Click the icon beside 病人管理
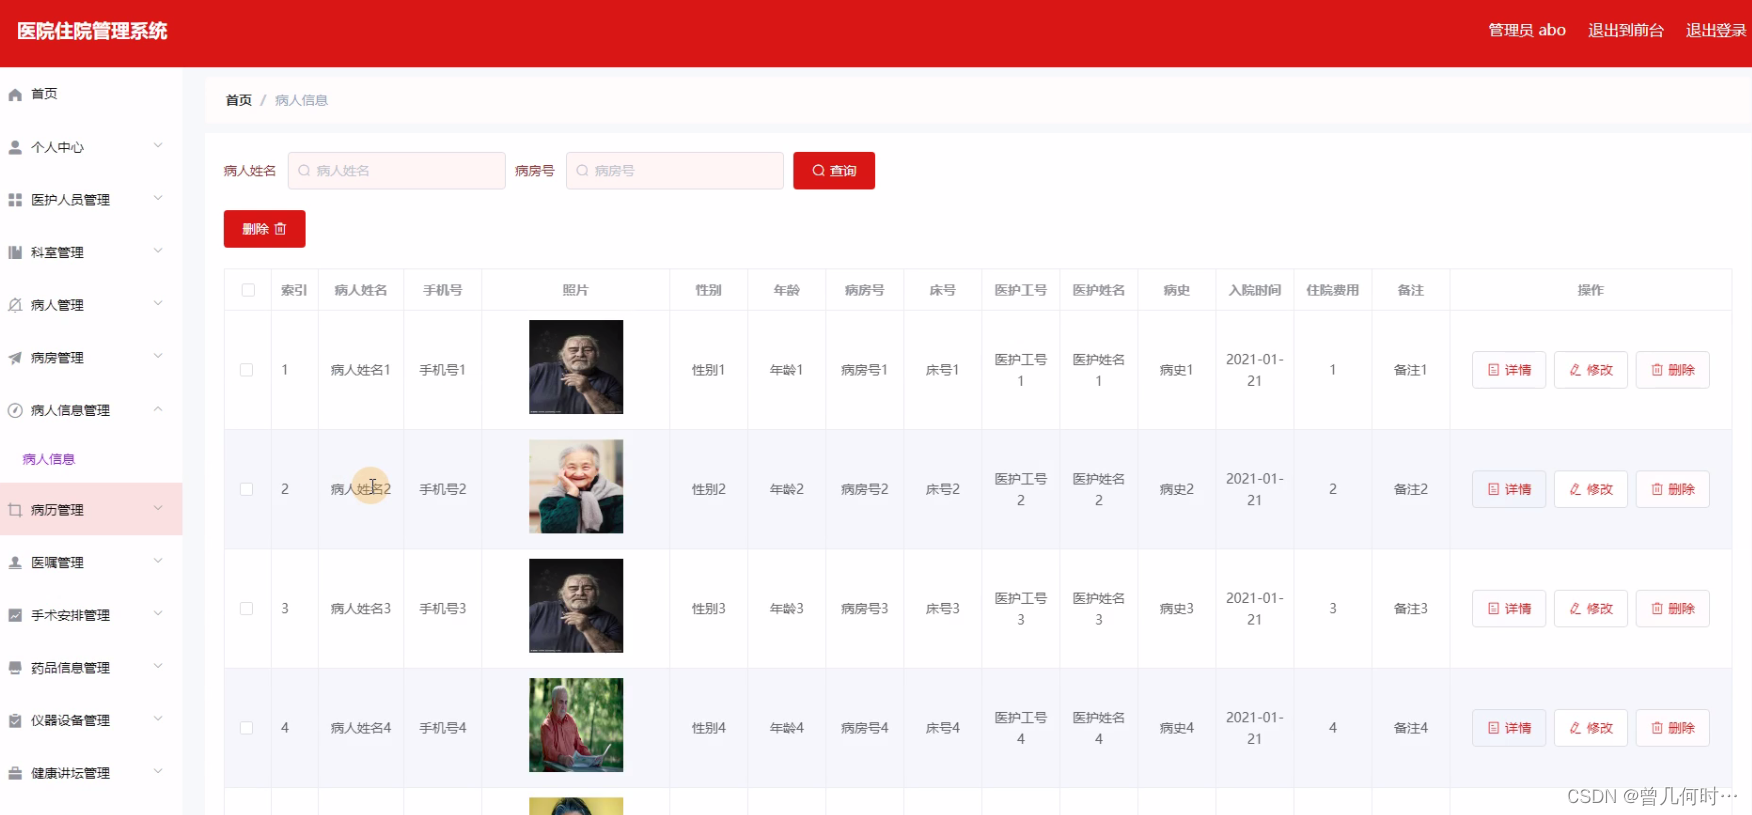1752x815 pixels. tap(15, 305)
